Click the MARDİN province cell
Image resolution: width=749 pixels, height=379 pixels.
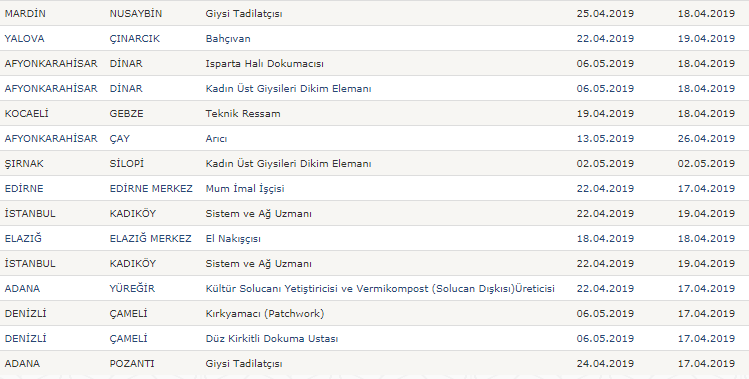(x=25, y=13)
